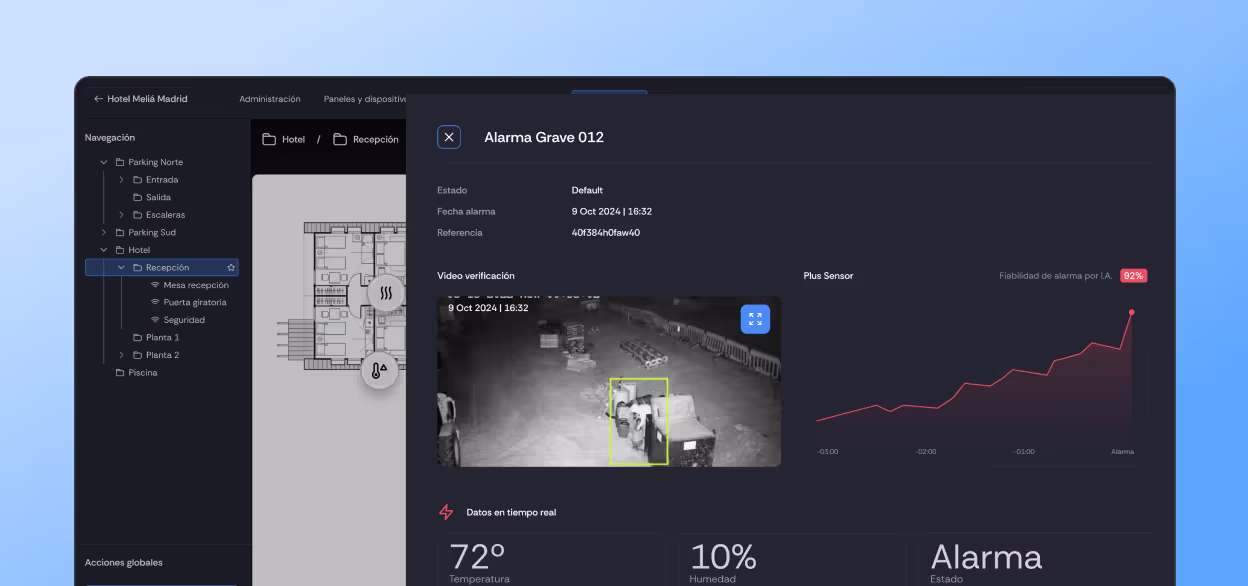The height and width of the screenshot is (586, 1248).
Task: Click the Estado value Default
Action: pyautogui.click(x=587, y=190)
